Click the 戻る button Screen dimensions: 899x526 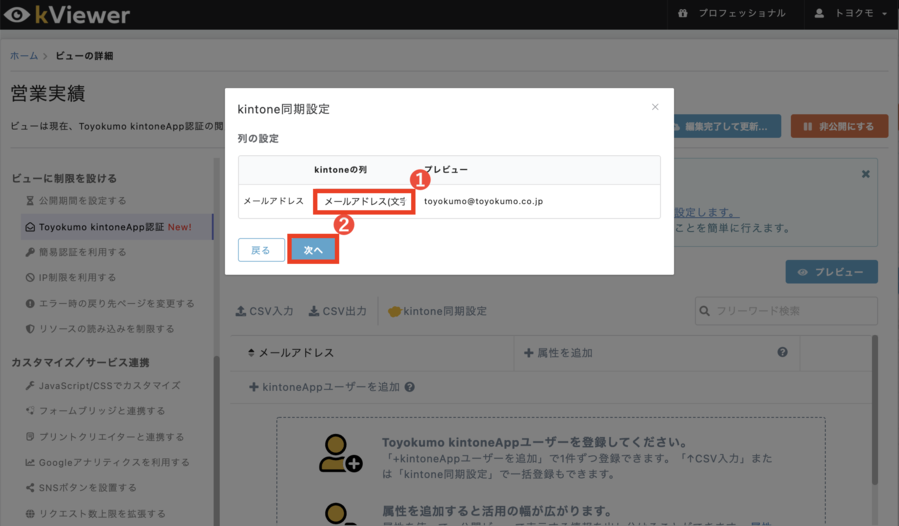click(x=261, y=250)
